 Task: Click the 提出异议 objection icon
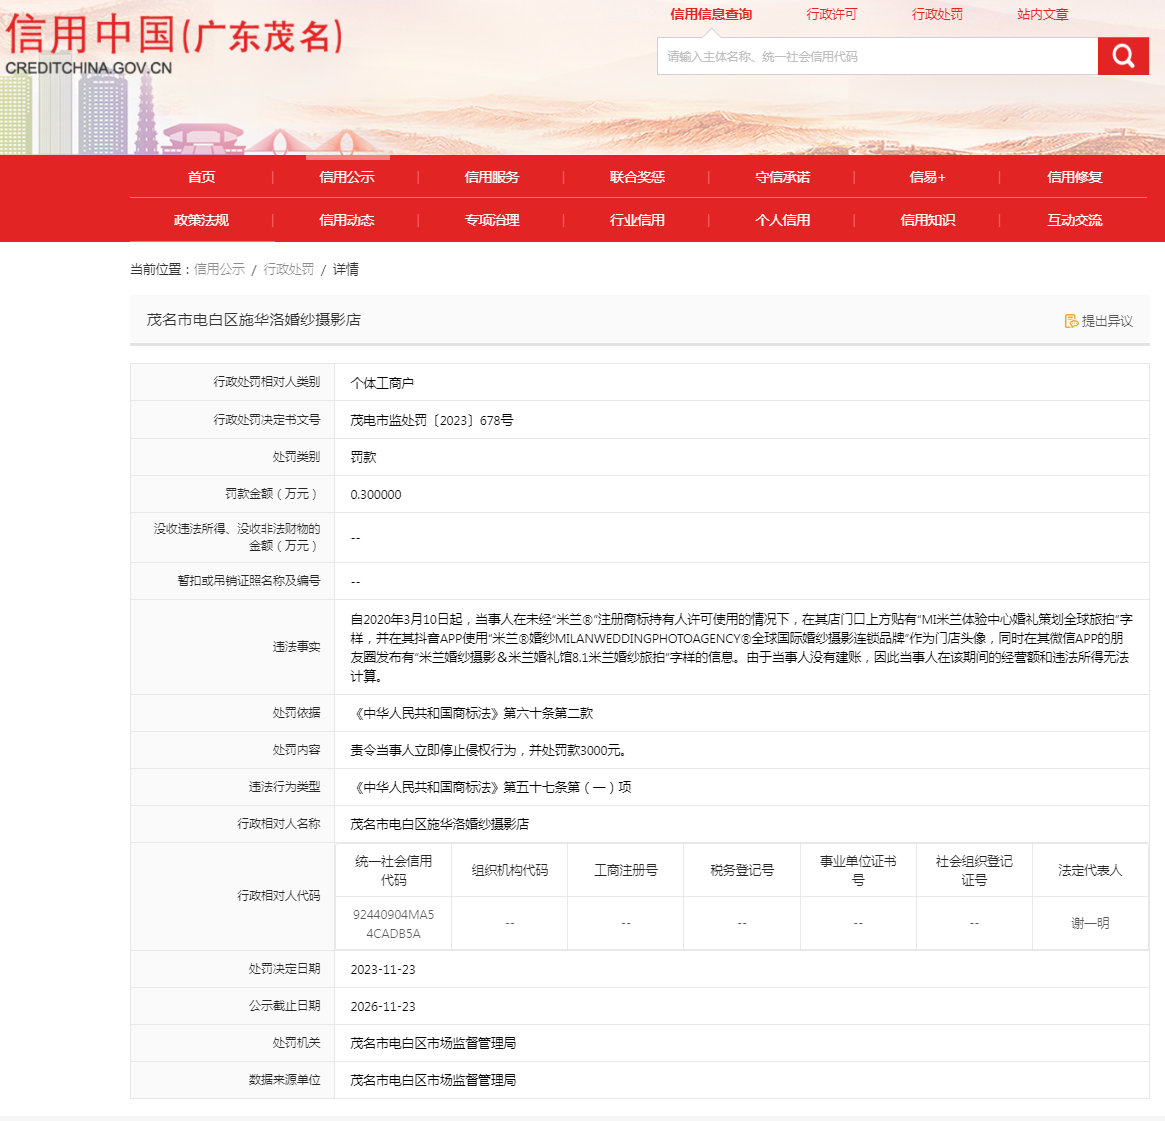(1071, 321)
